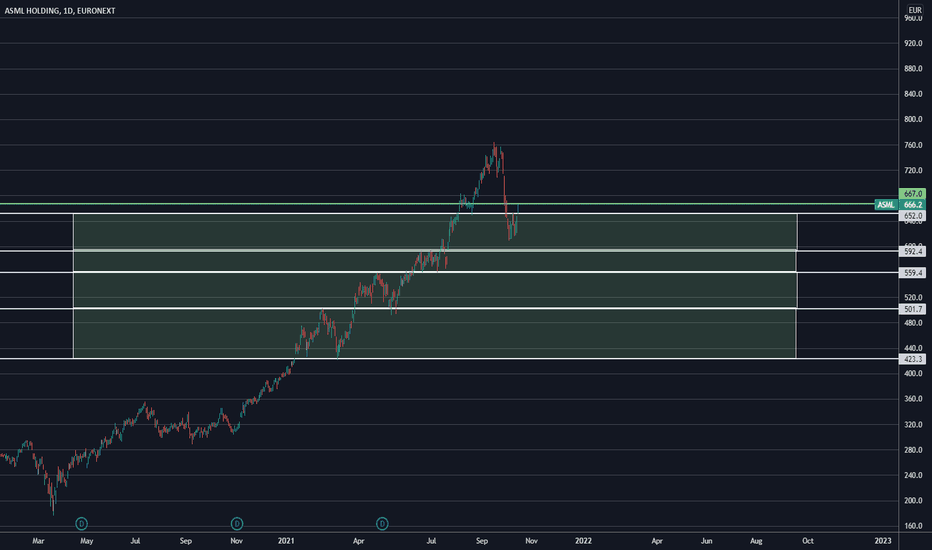The width and height of the screenshot is (932, 550).
Task: Select the 667.0 green price label
Action: tap(912, 194)
